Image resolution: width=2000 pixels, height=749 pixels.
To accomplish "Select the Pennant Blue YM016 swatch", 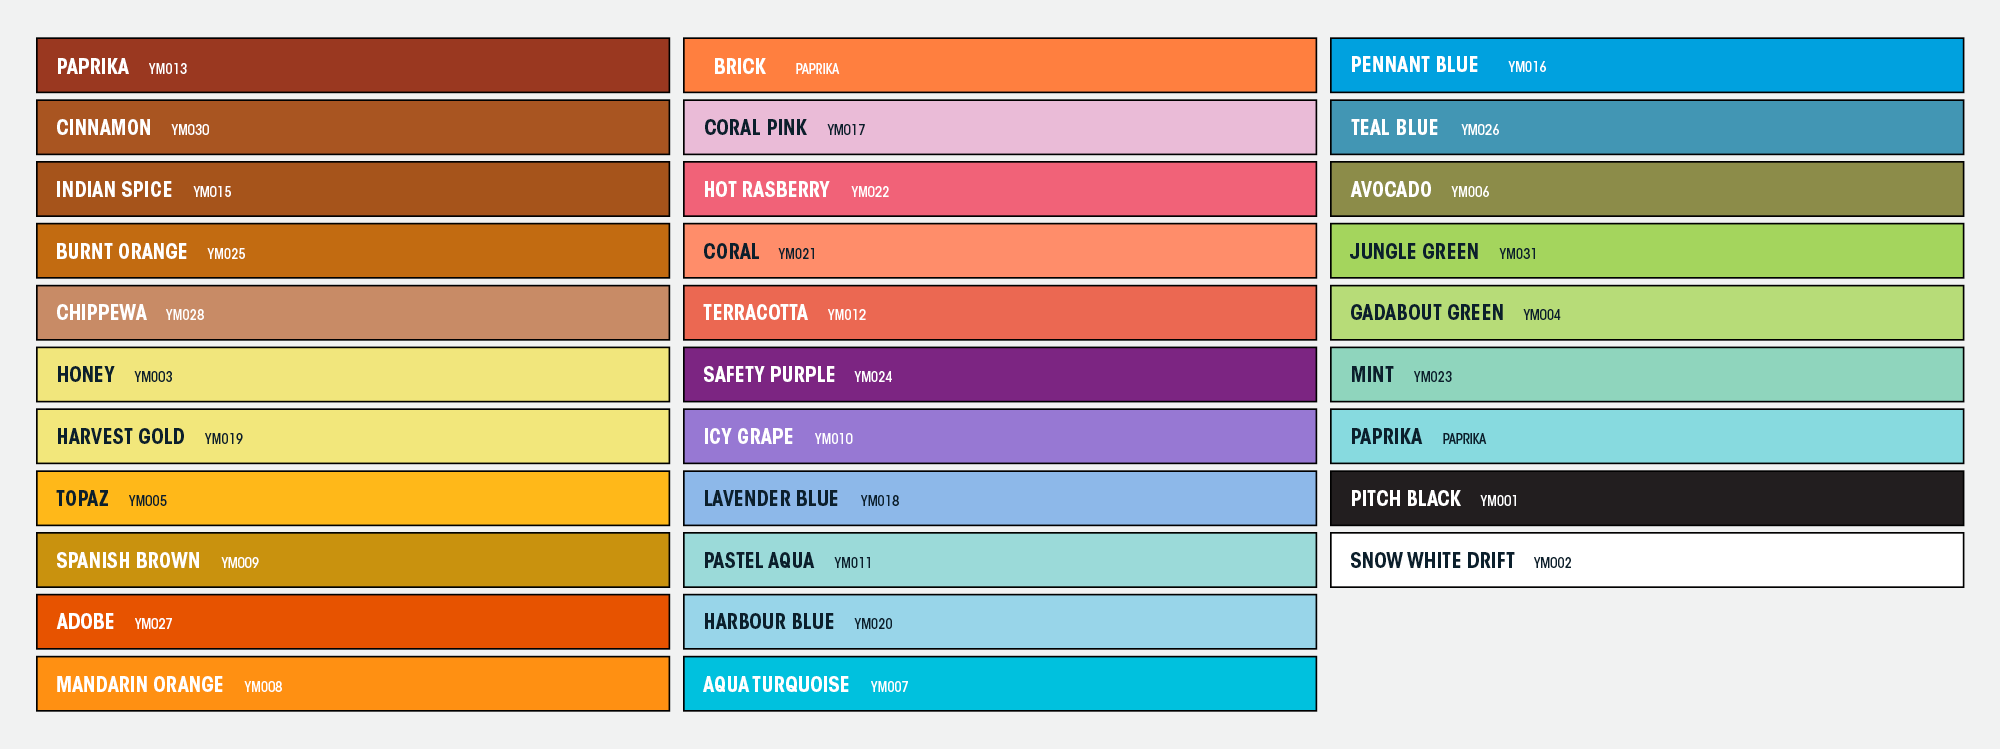I will 1647,66.
